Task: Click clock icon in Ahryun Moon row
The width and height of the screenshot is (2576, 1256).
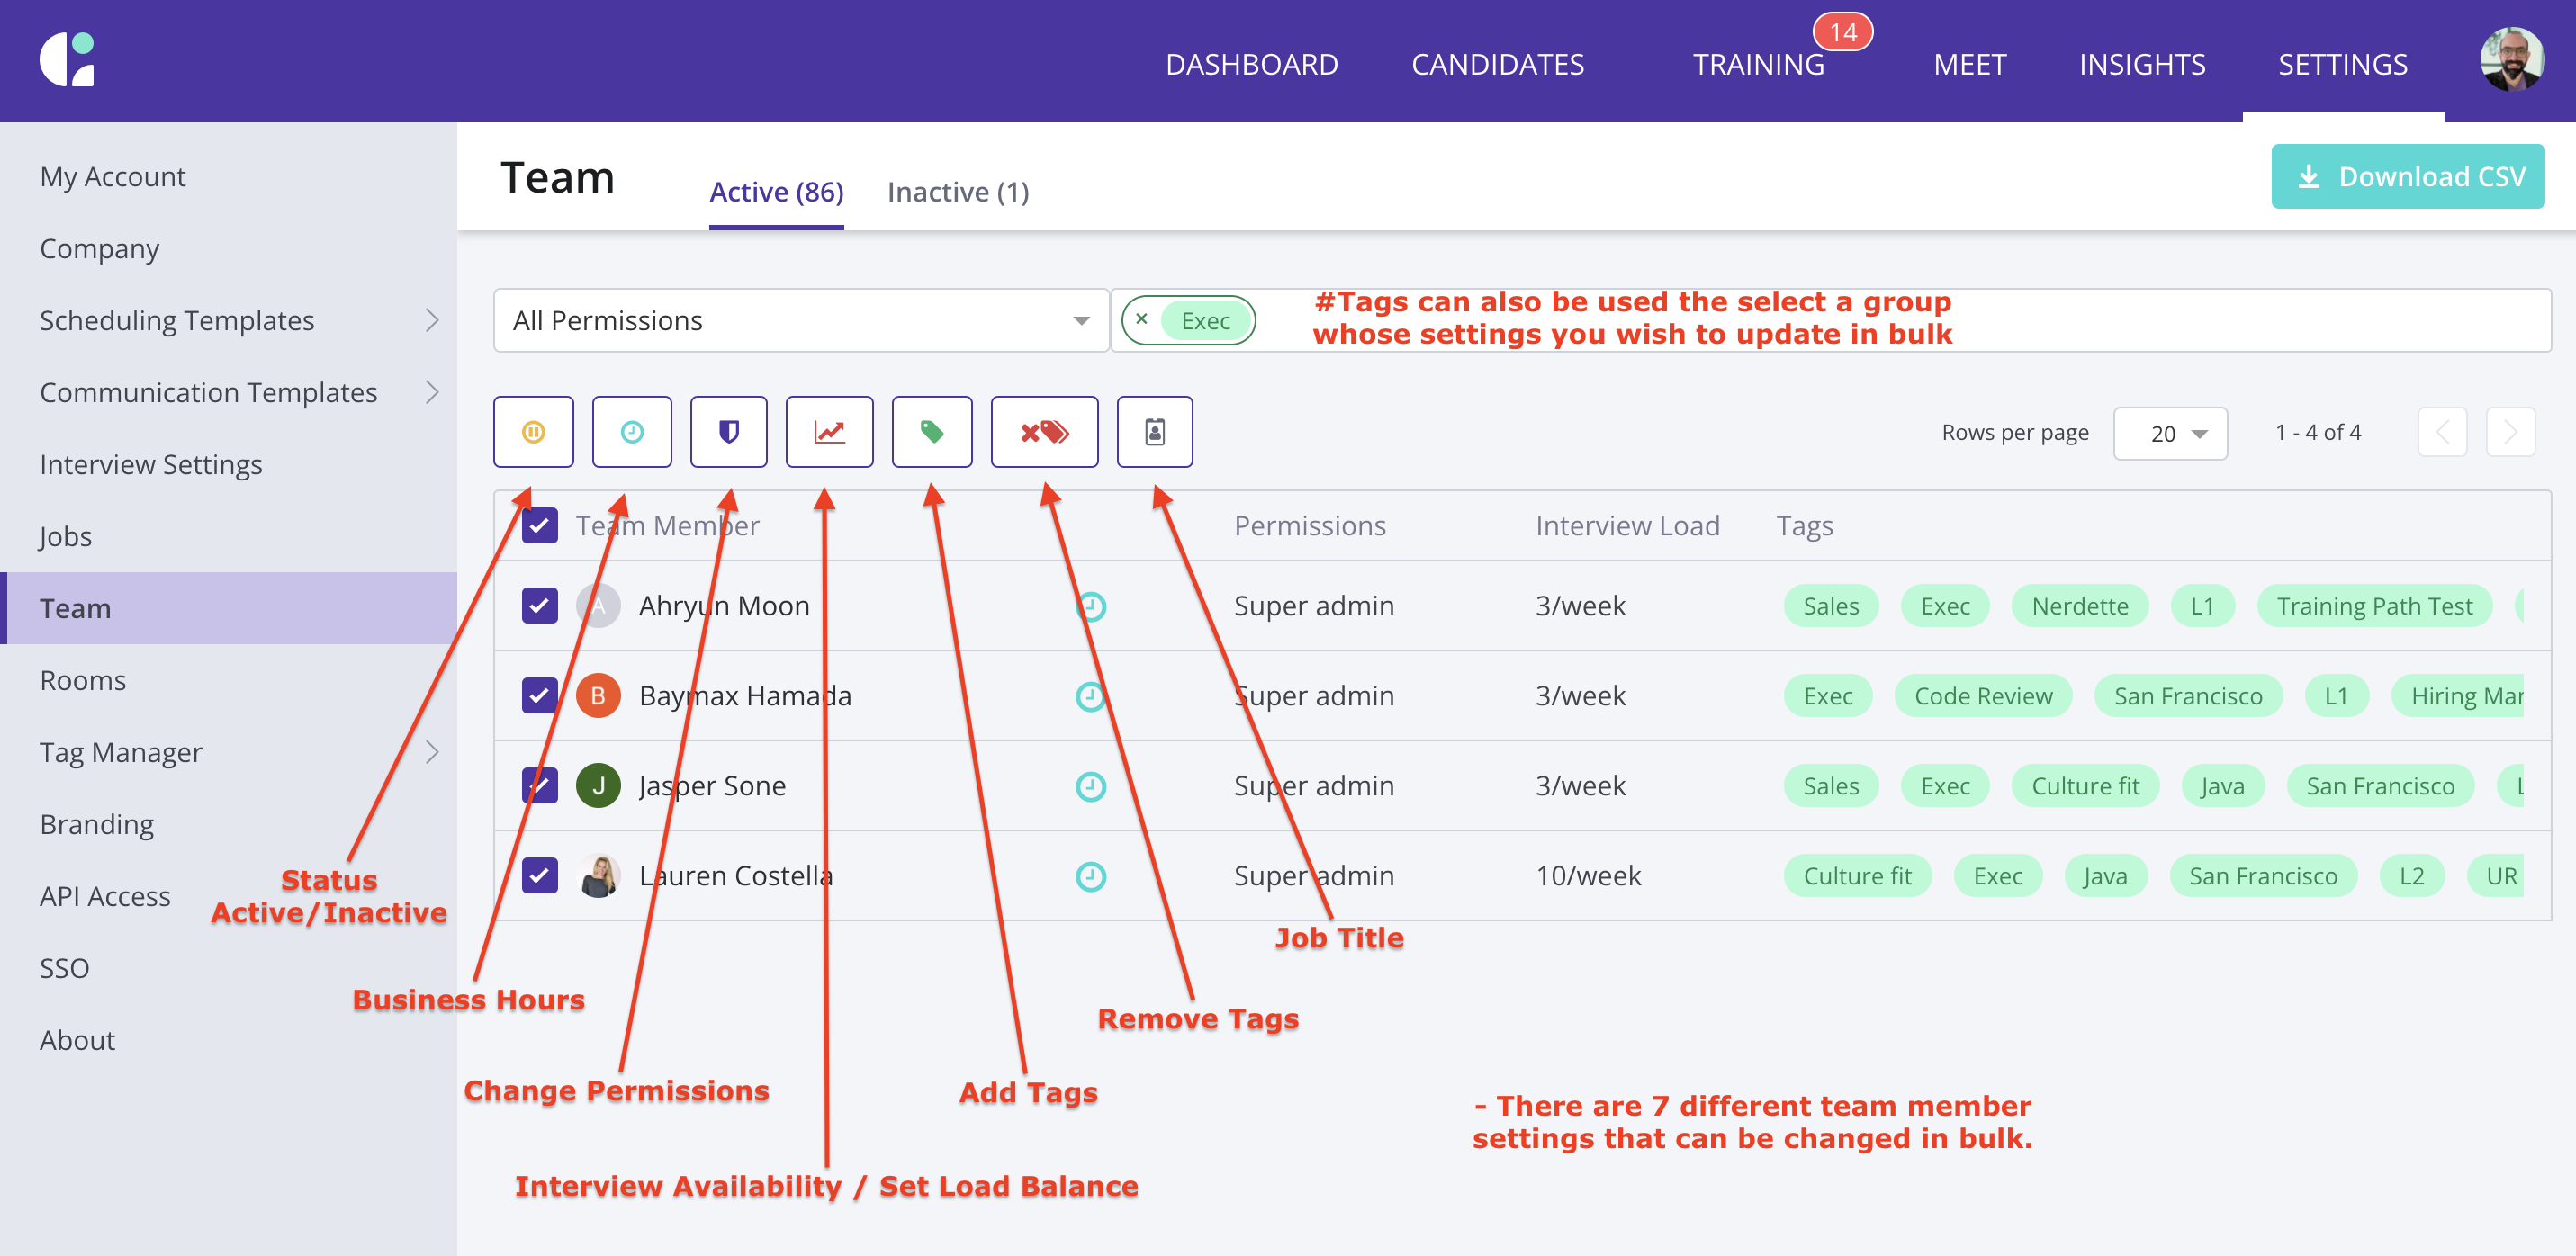Action: tap(1090, 606)
